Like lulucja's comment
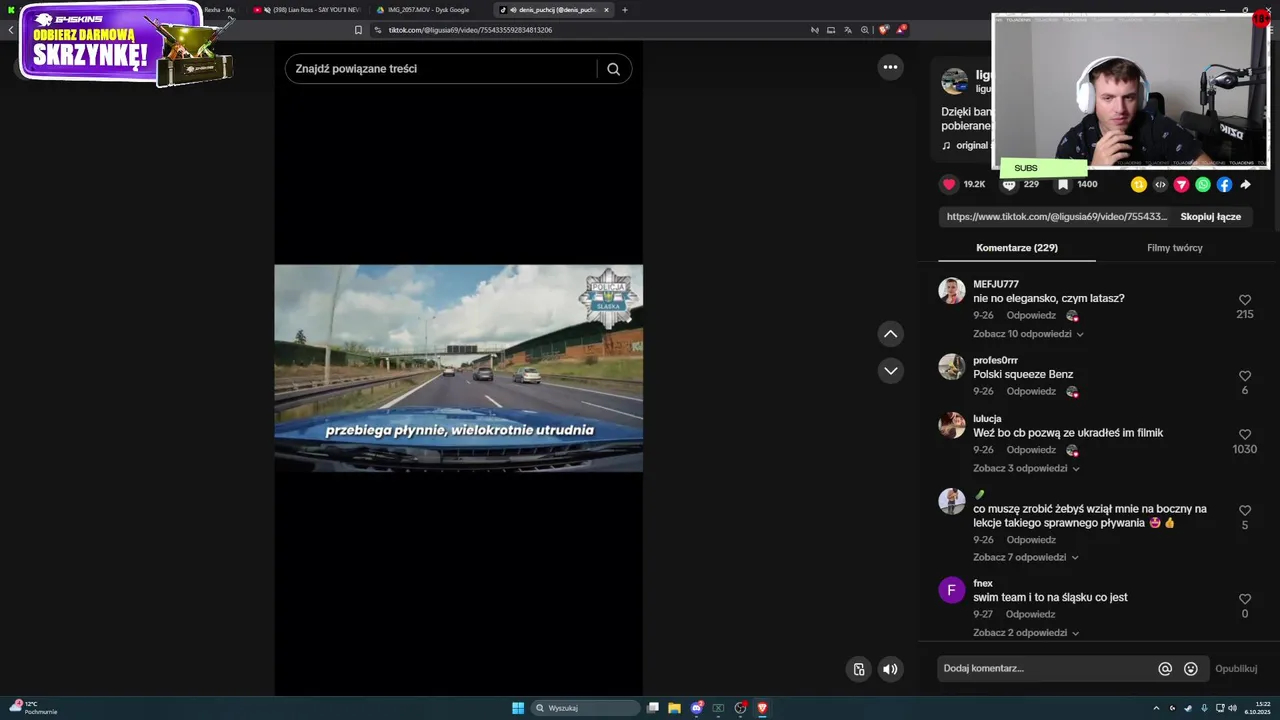 [x=1245, y=435]
